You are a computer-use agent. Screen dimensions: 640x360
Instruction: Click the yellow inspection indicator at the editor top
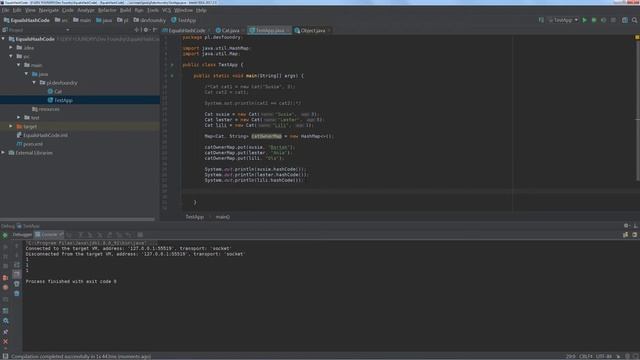click(637, 37)
